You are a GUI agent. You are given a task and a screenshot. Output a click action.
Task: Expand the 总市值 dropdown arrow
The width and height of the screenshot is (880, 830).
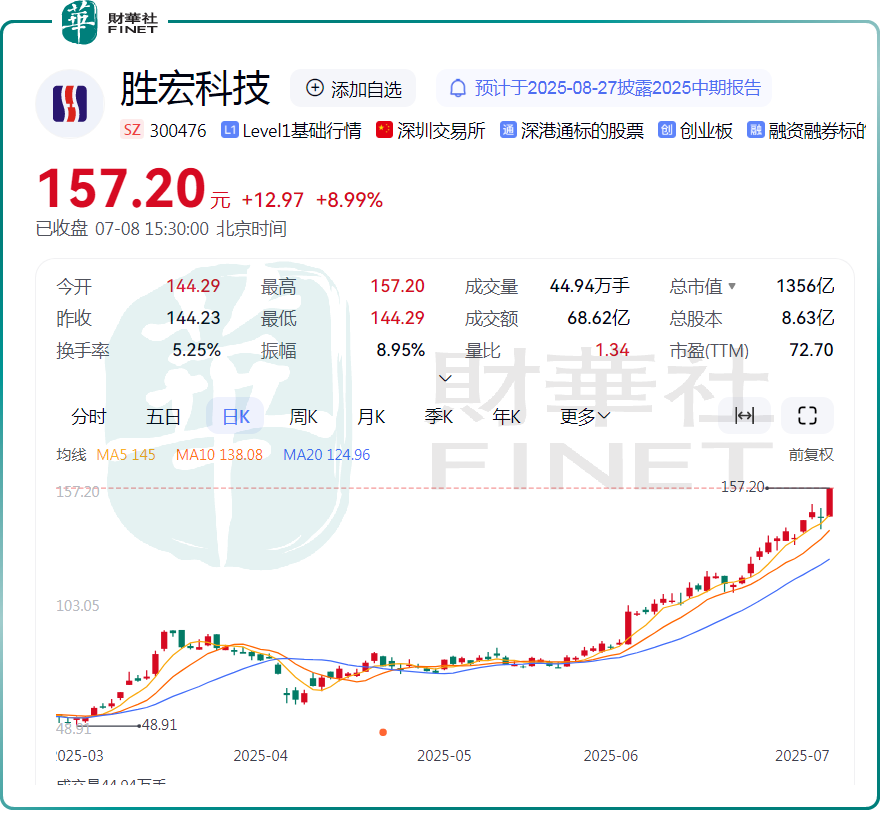point(732,286)
